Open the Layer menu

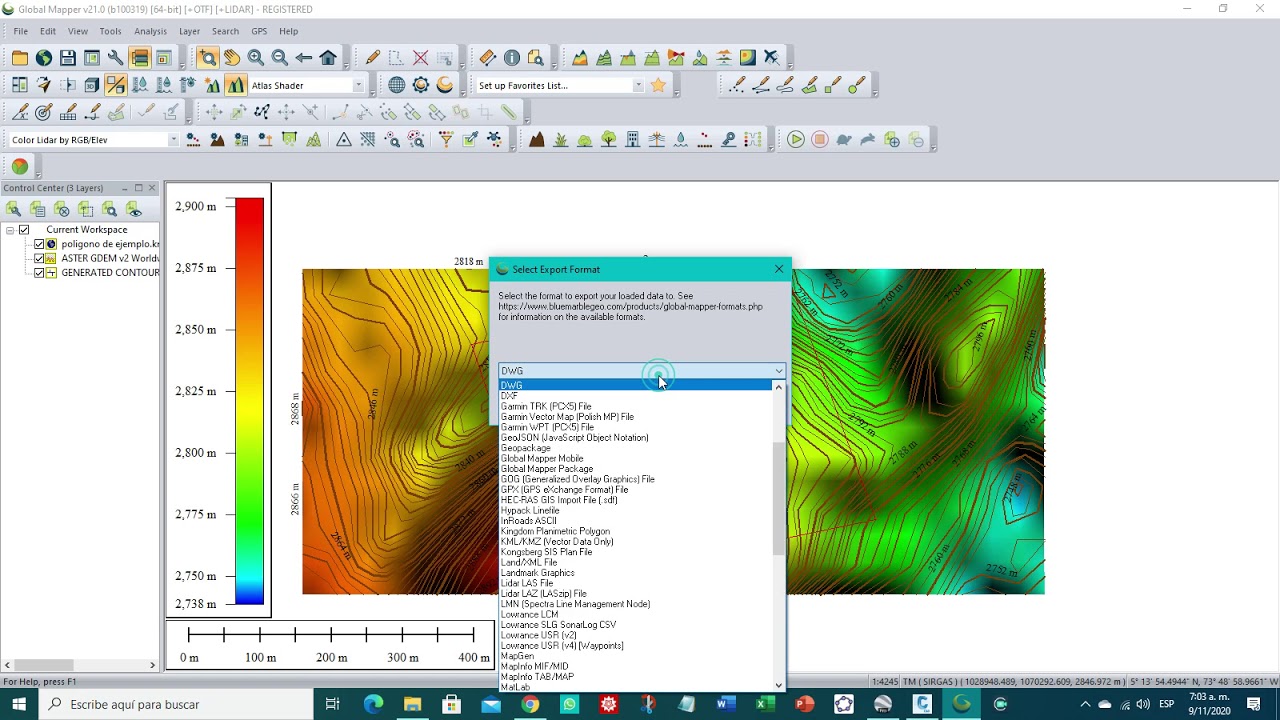[x=189, y=31]
